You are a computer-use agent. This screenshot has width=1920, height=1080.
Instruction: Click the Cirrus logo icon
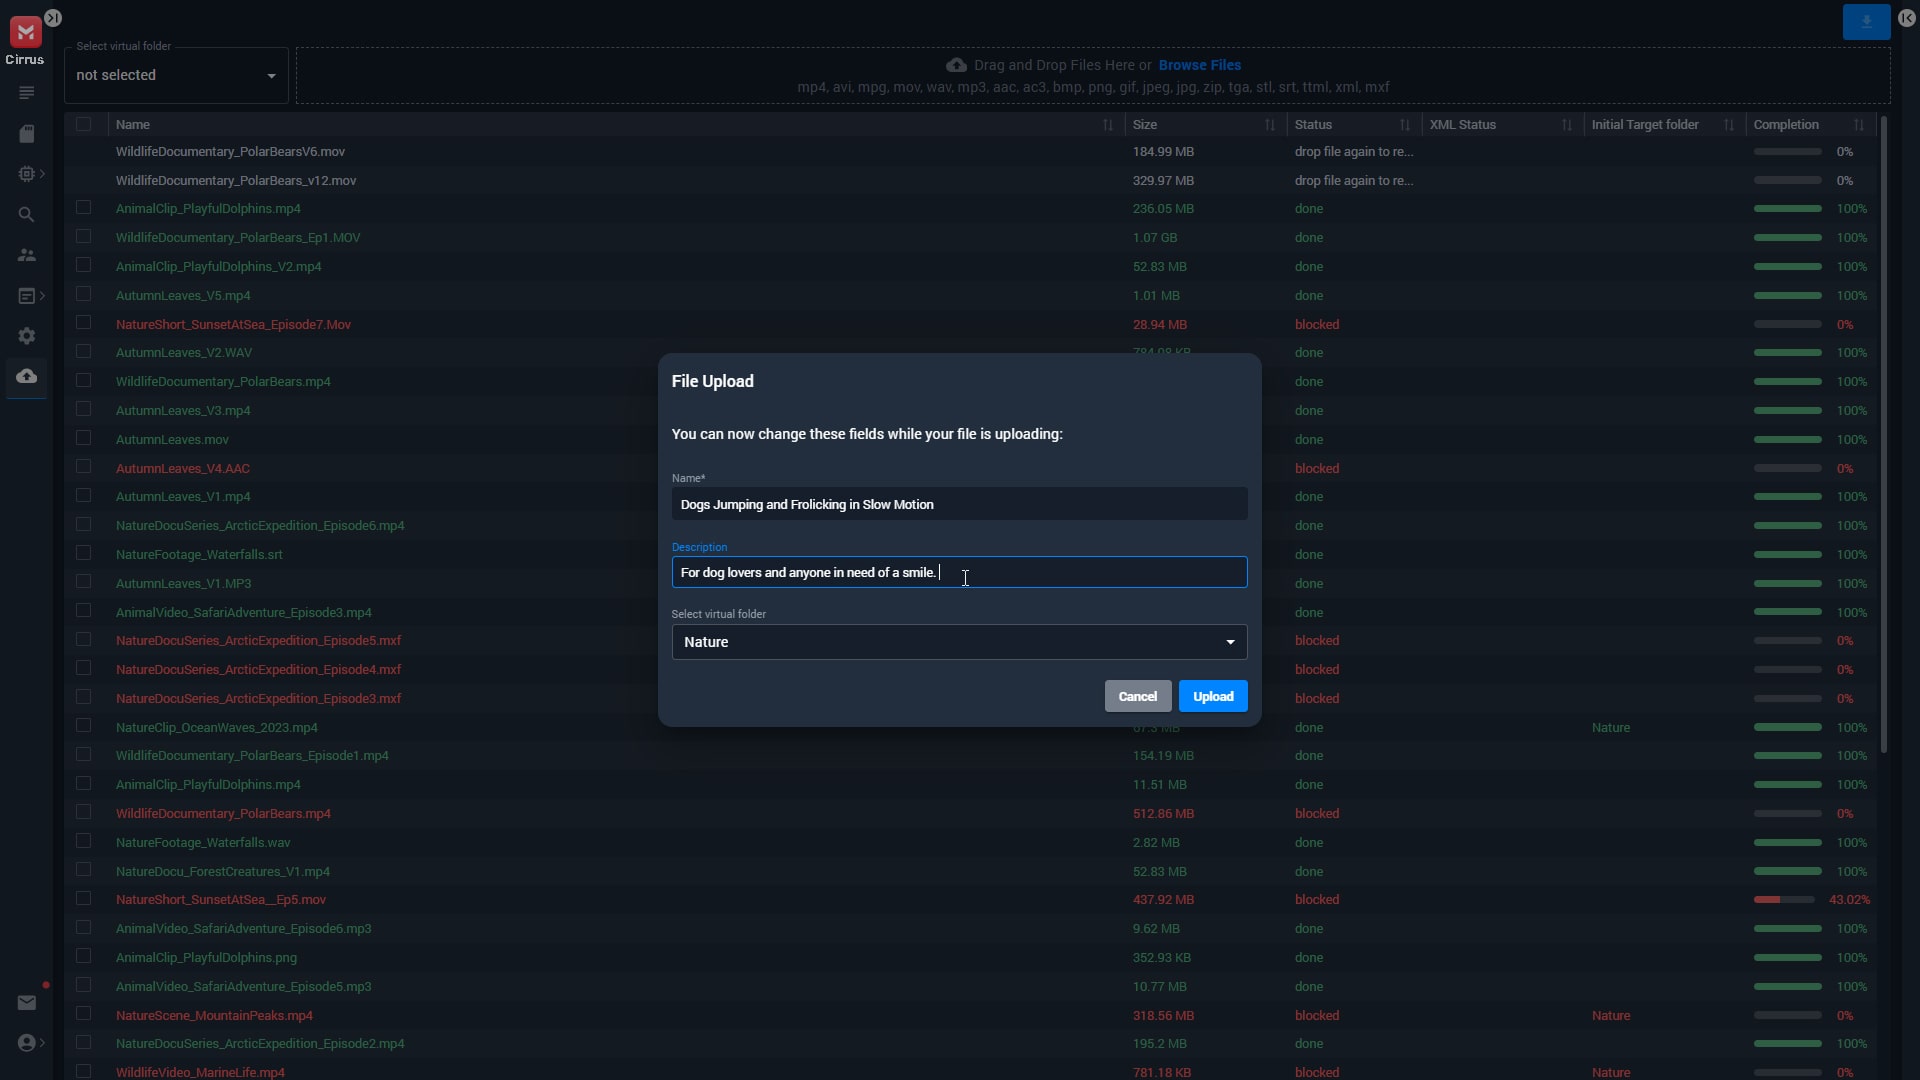25,32
